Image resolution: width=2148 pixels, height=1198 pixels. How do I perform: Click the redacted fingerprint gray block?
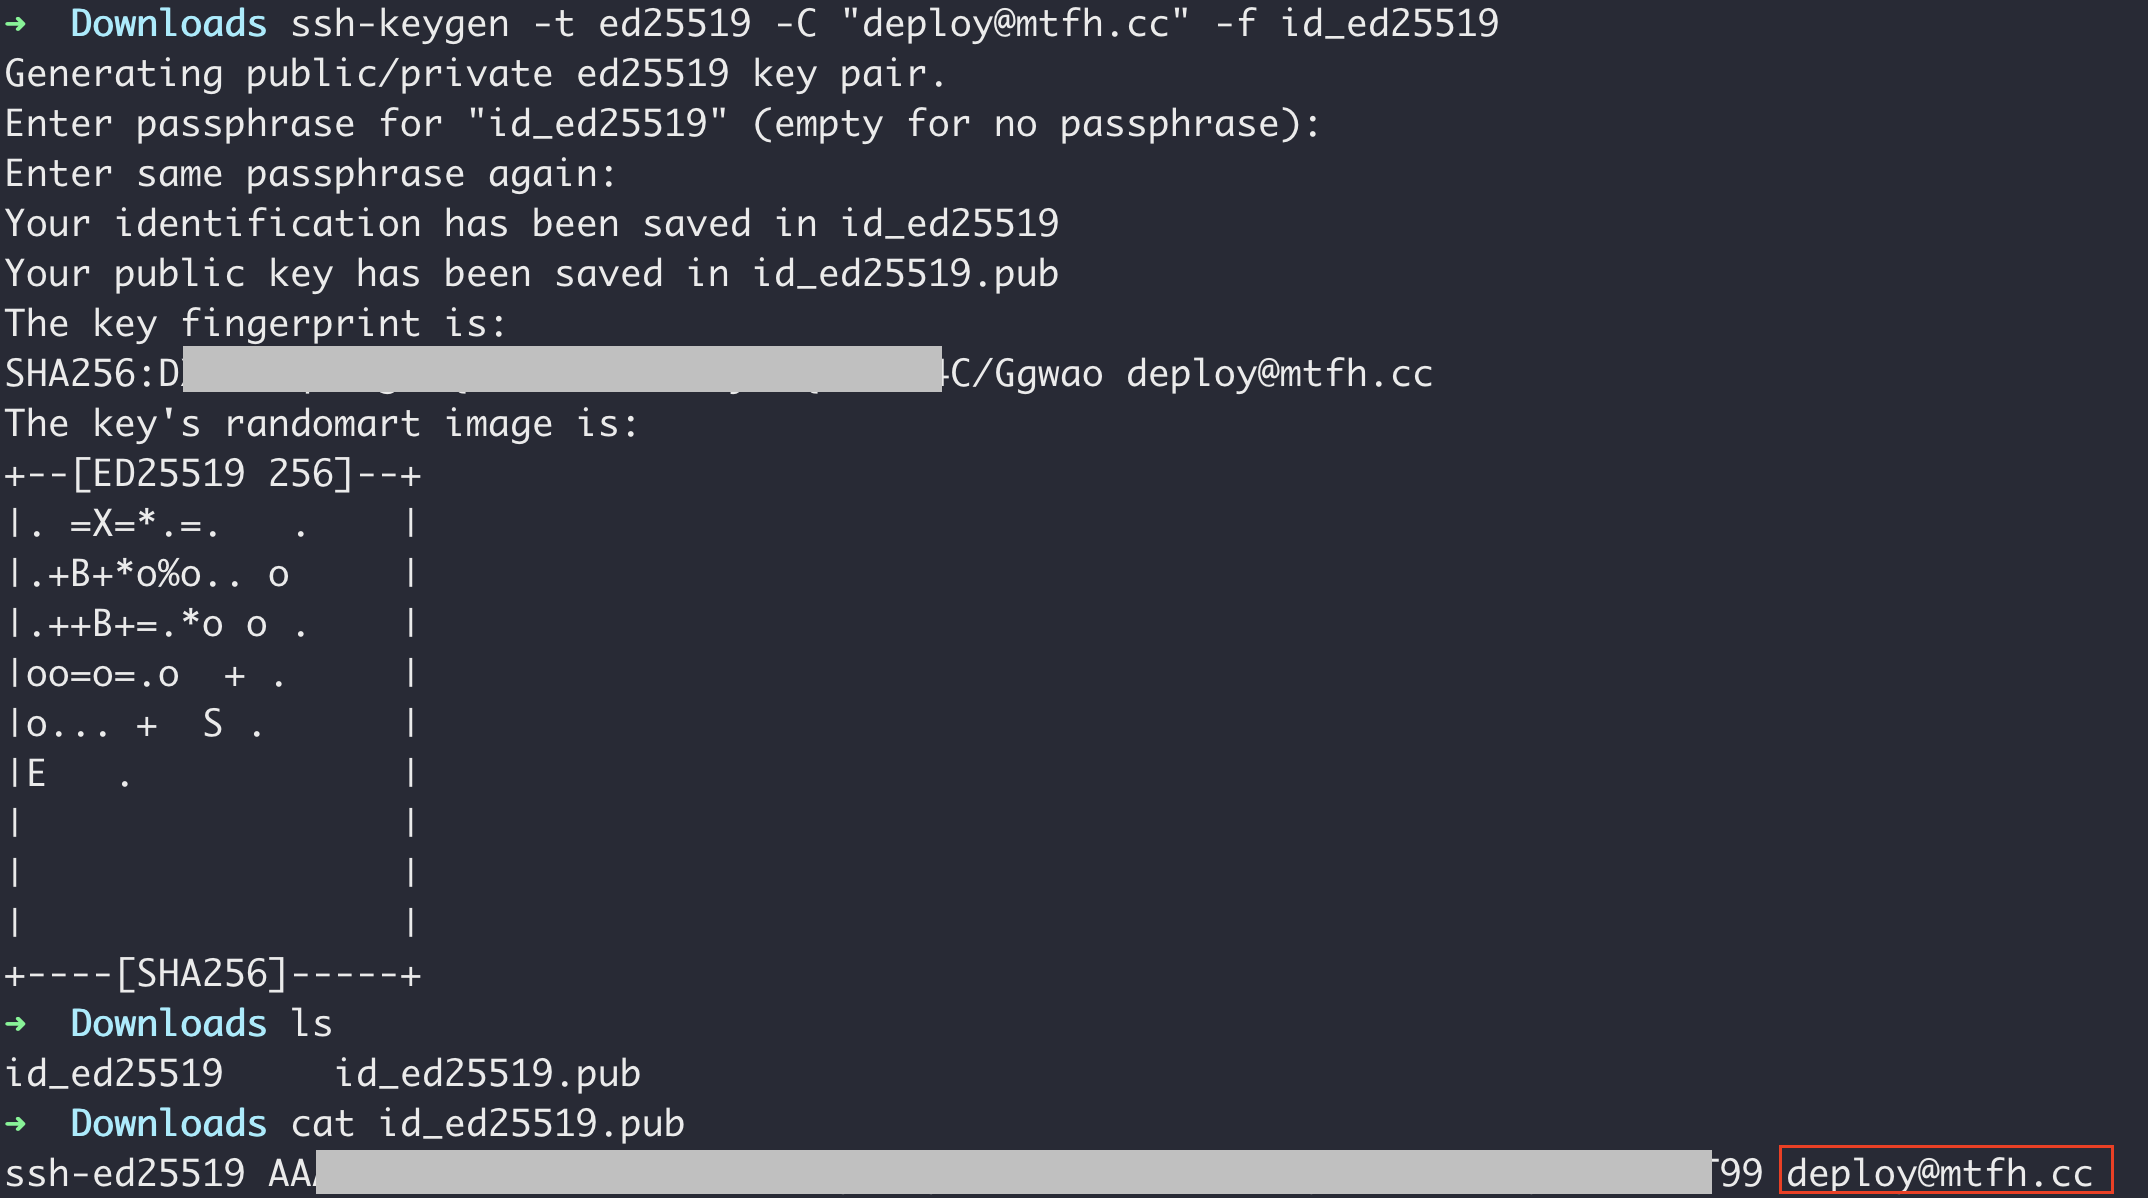click(x=562, y=370)
